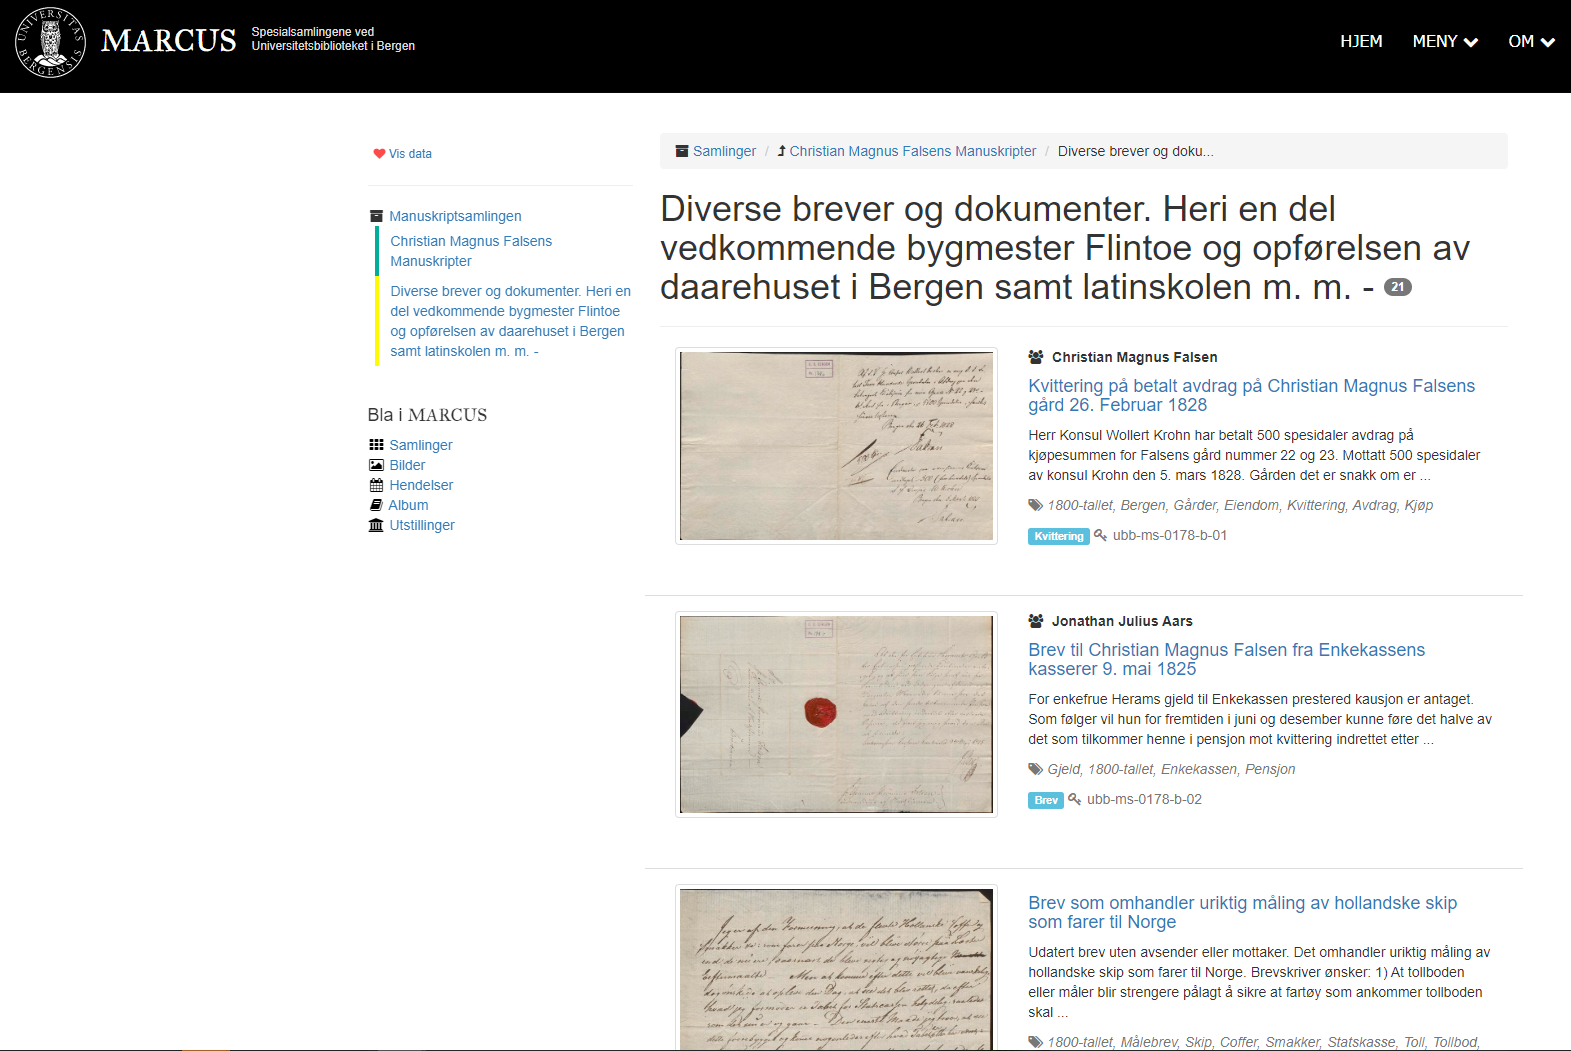Open the Vis data link

[x=410, y=154]
